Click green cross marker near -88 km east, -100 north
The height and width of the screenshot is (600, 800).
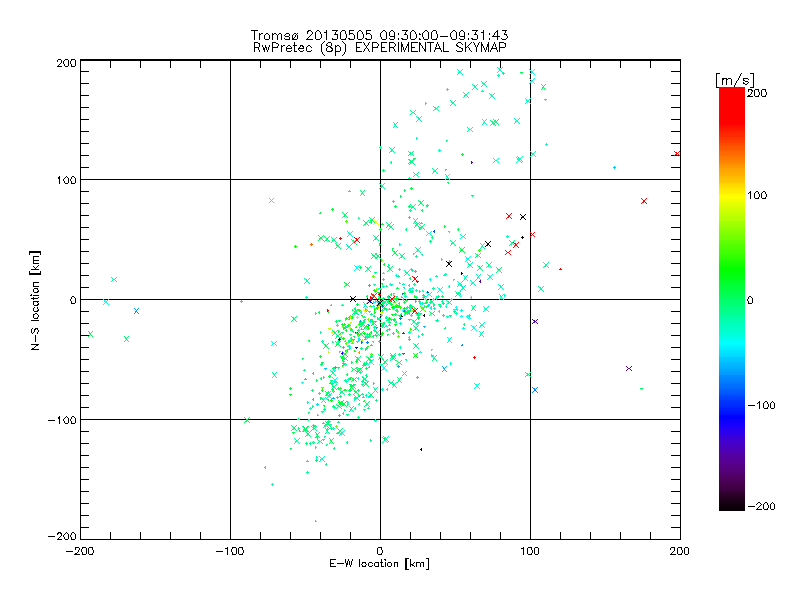[247, 420]
